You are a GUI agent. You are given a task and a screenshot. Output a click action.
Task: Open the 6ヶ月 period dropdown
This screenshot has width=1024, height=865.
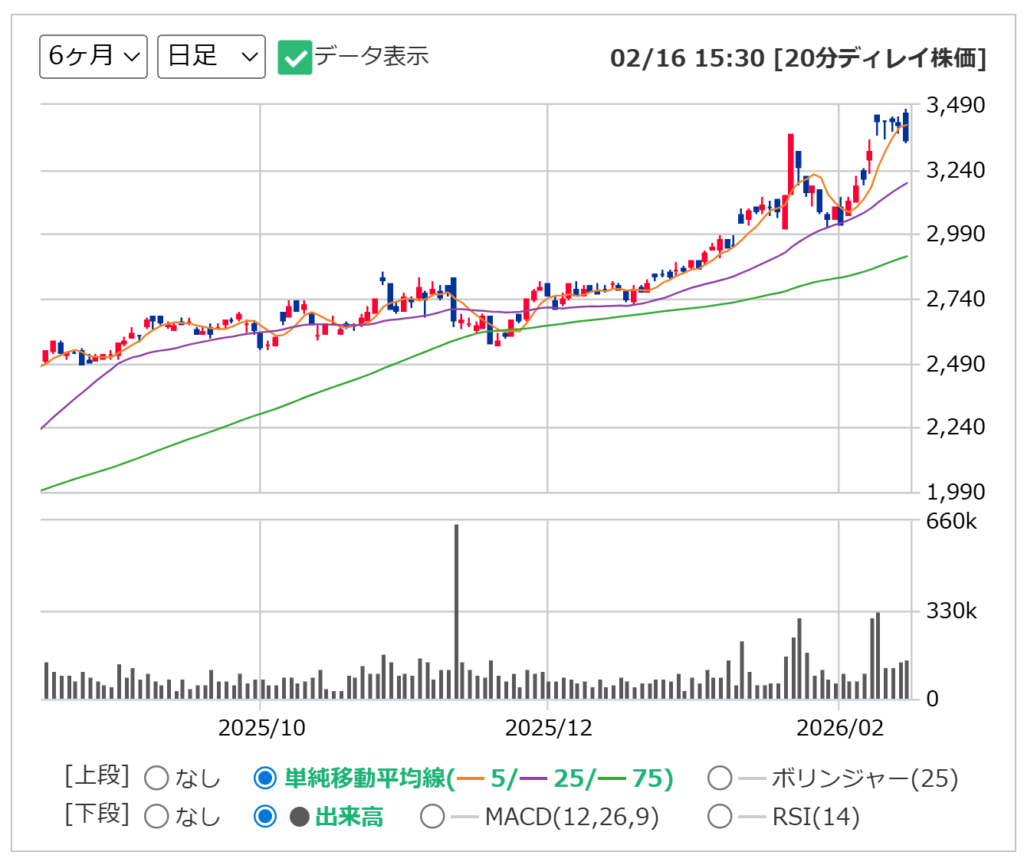coord(92,57)
